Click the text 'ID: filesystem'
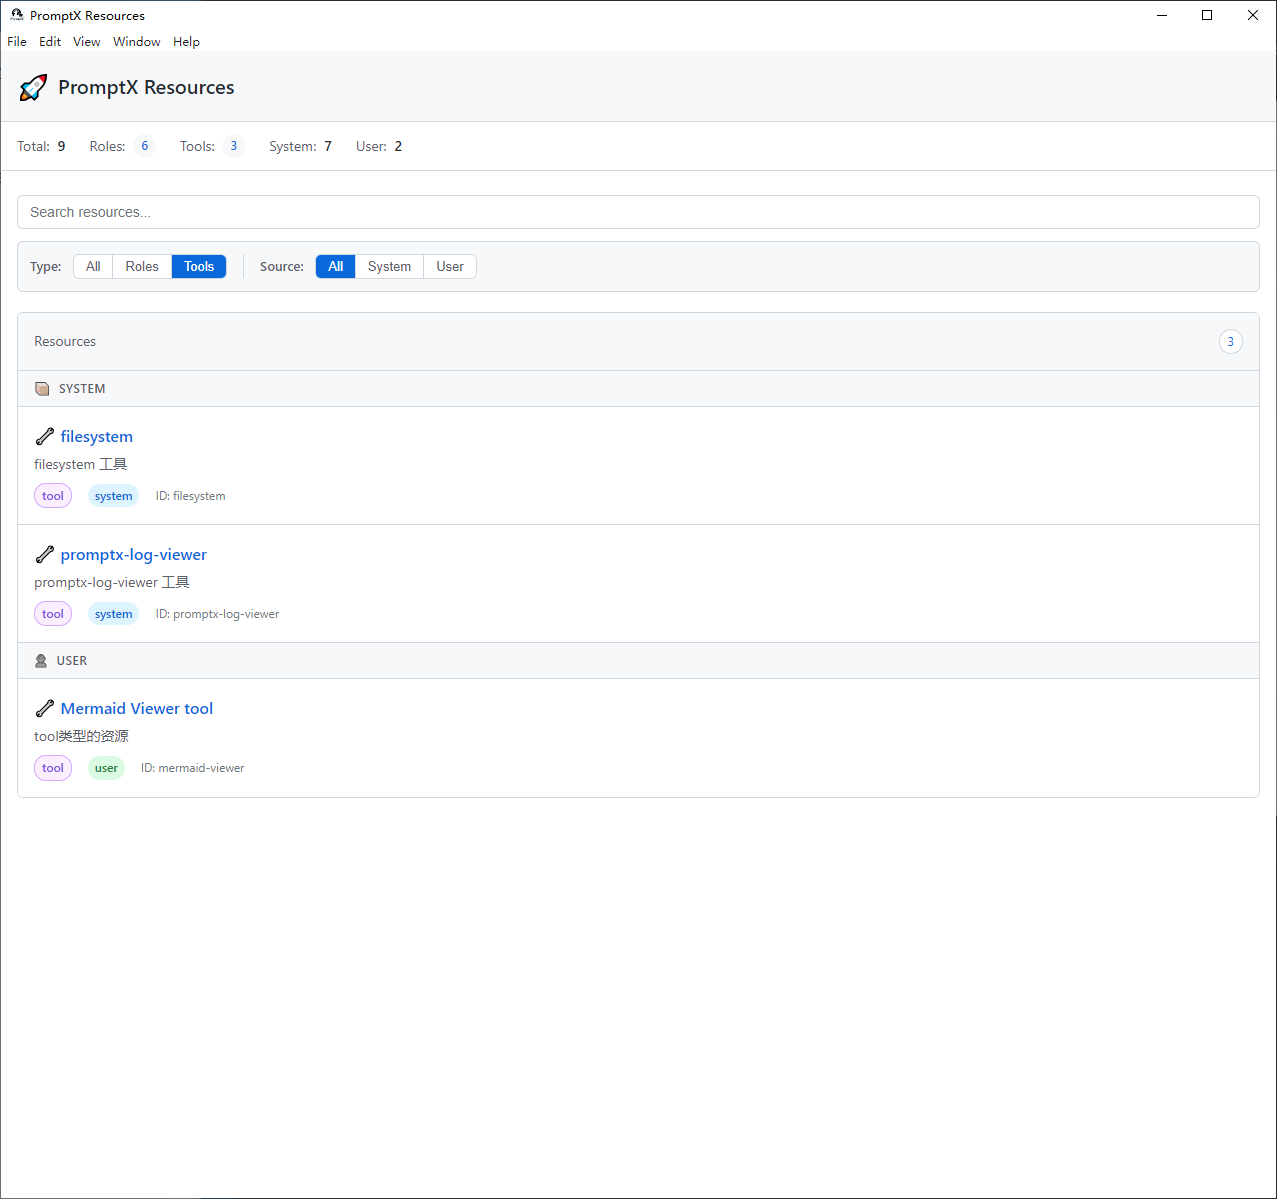The width and height of the screenshot is (1277, 1199). (190, 496)
